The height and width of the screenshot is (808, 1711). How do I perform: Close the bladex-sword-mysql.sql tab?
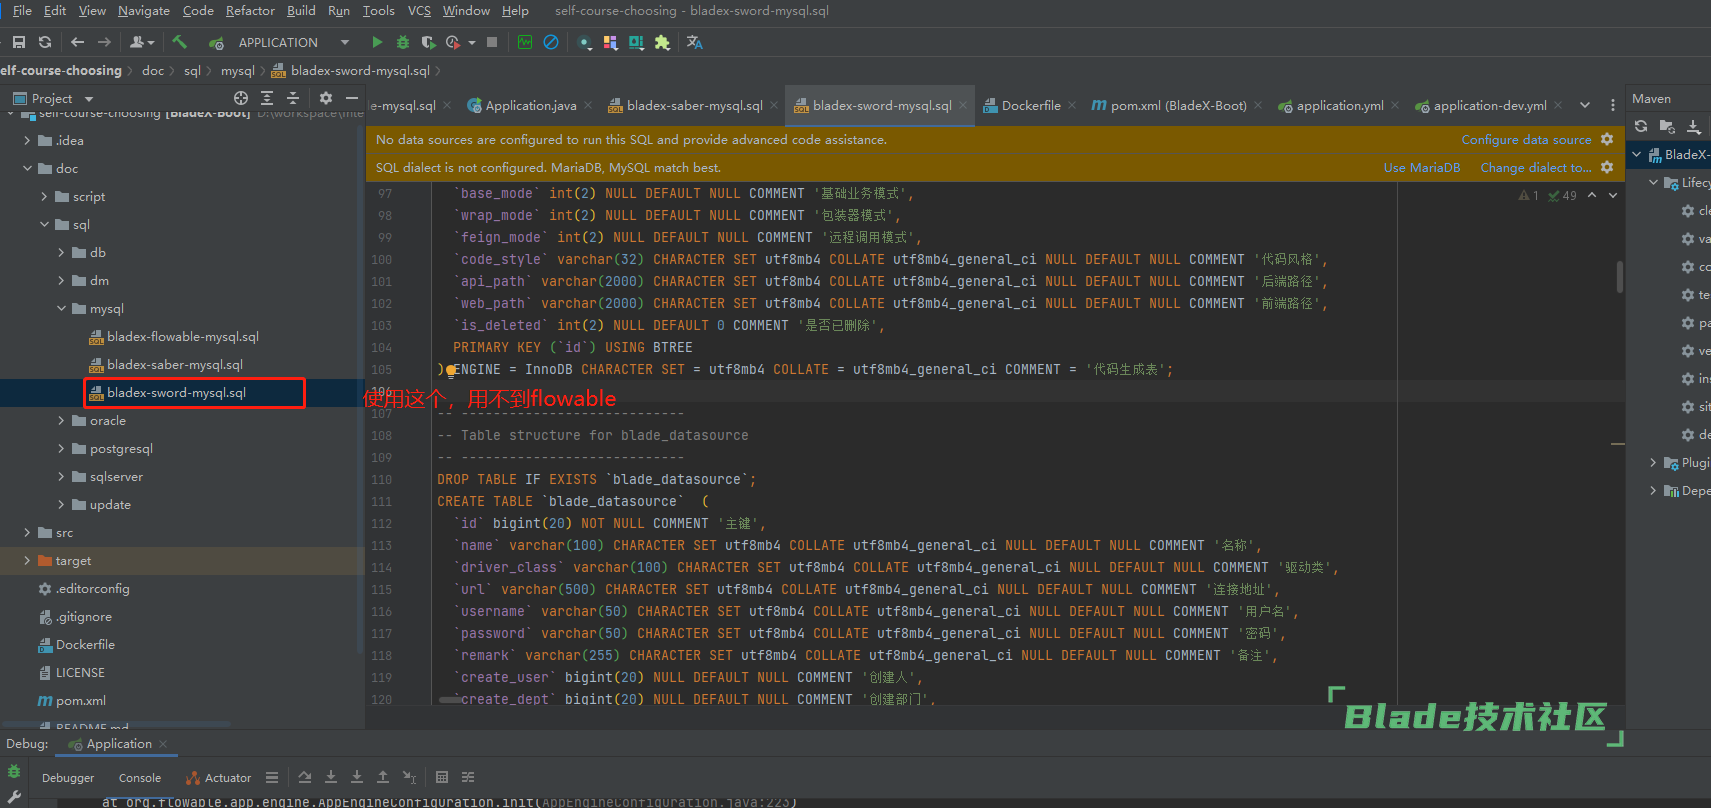pyautogui.click(x=963, y=105)
